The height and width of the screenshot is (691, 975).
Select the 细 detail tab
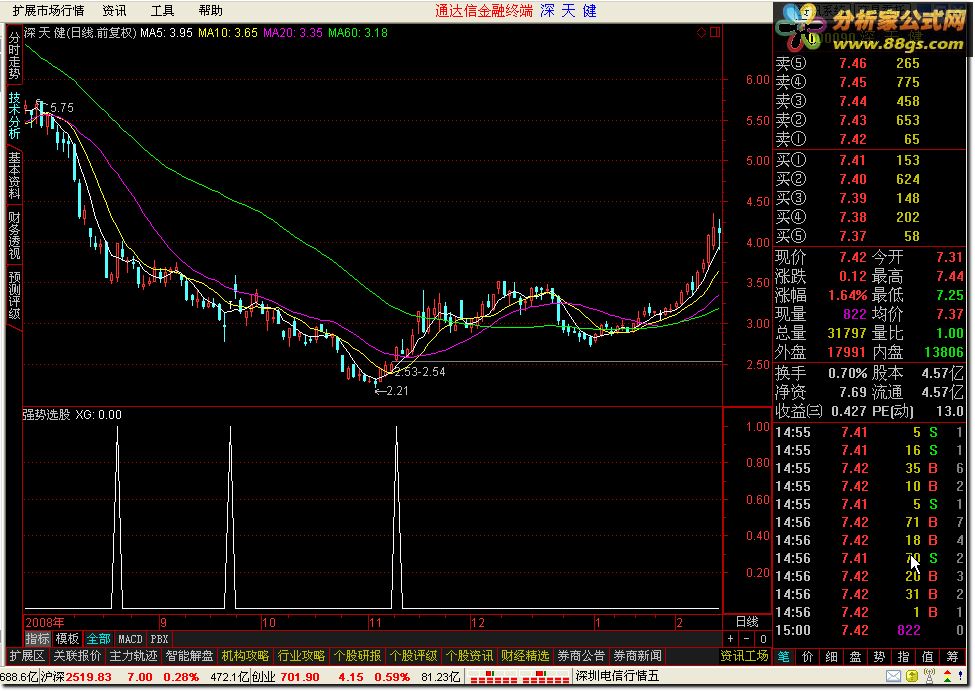(831, 656)
